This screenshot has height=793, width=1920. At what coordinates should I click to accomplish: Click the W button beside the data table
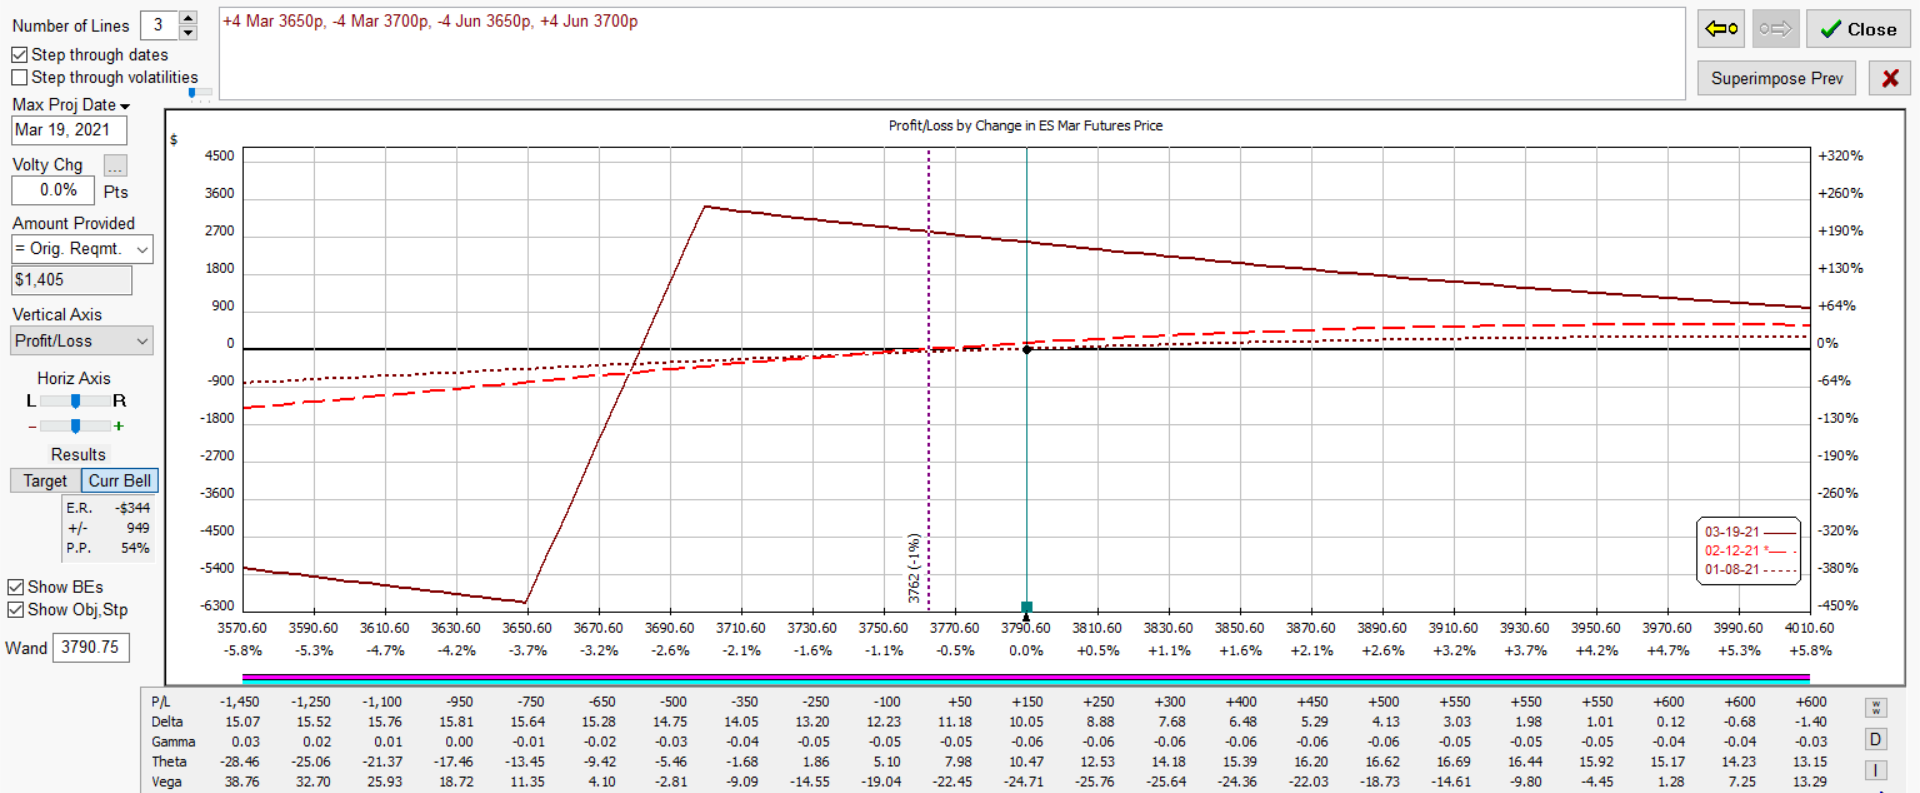tap(1876, 708)
